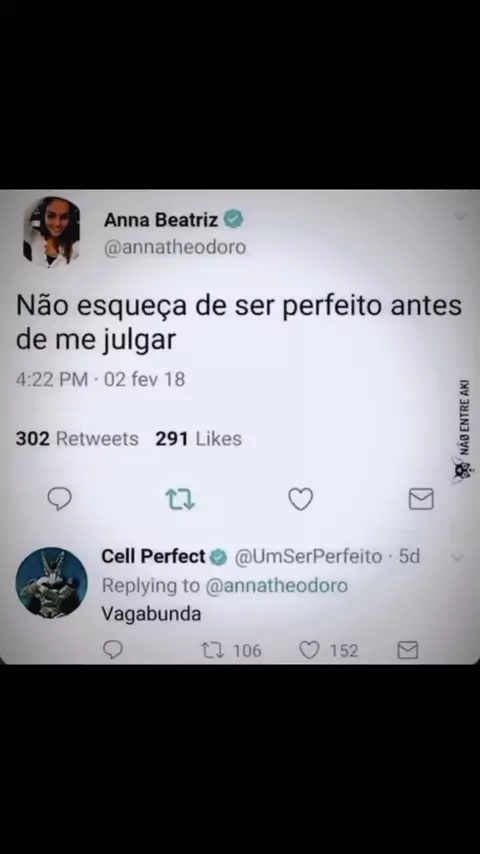Open Anna Beatriz display name

pyautogui.click(x=161, y=220)
